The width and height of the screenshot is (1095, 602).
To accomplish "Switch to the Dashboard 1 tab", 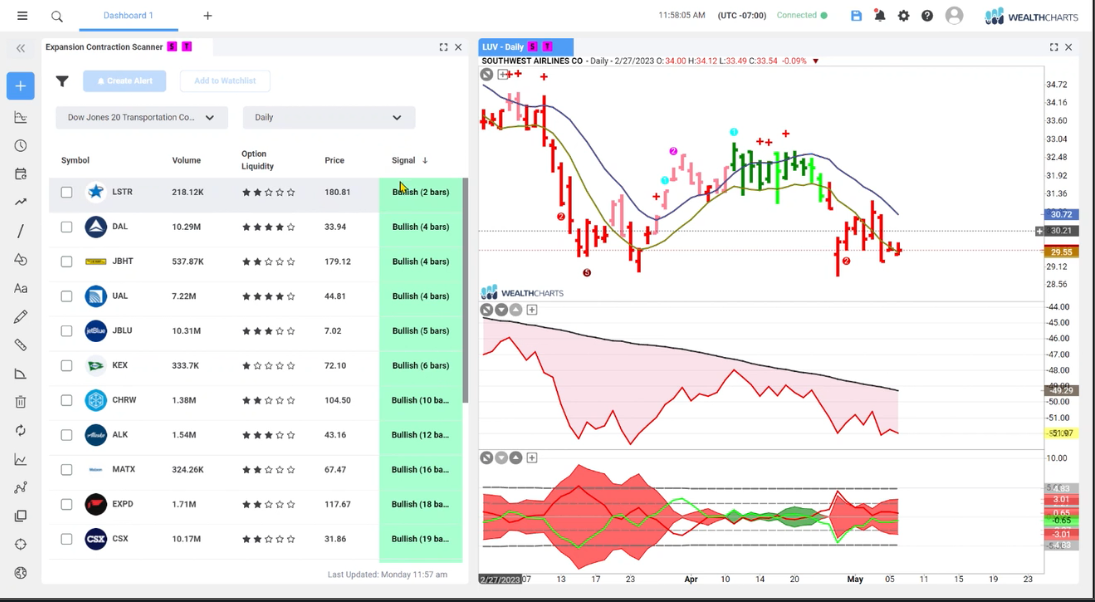I will pyautogui.click(x=128, y=15).
